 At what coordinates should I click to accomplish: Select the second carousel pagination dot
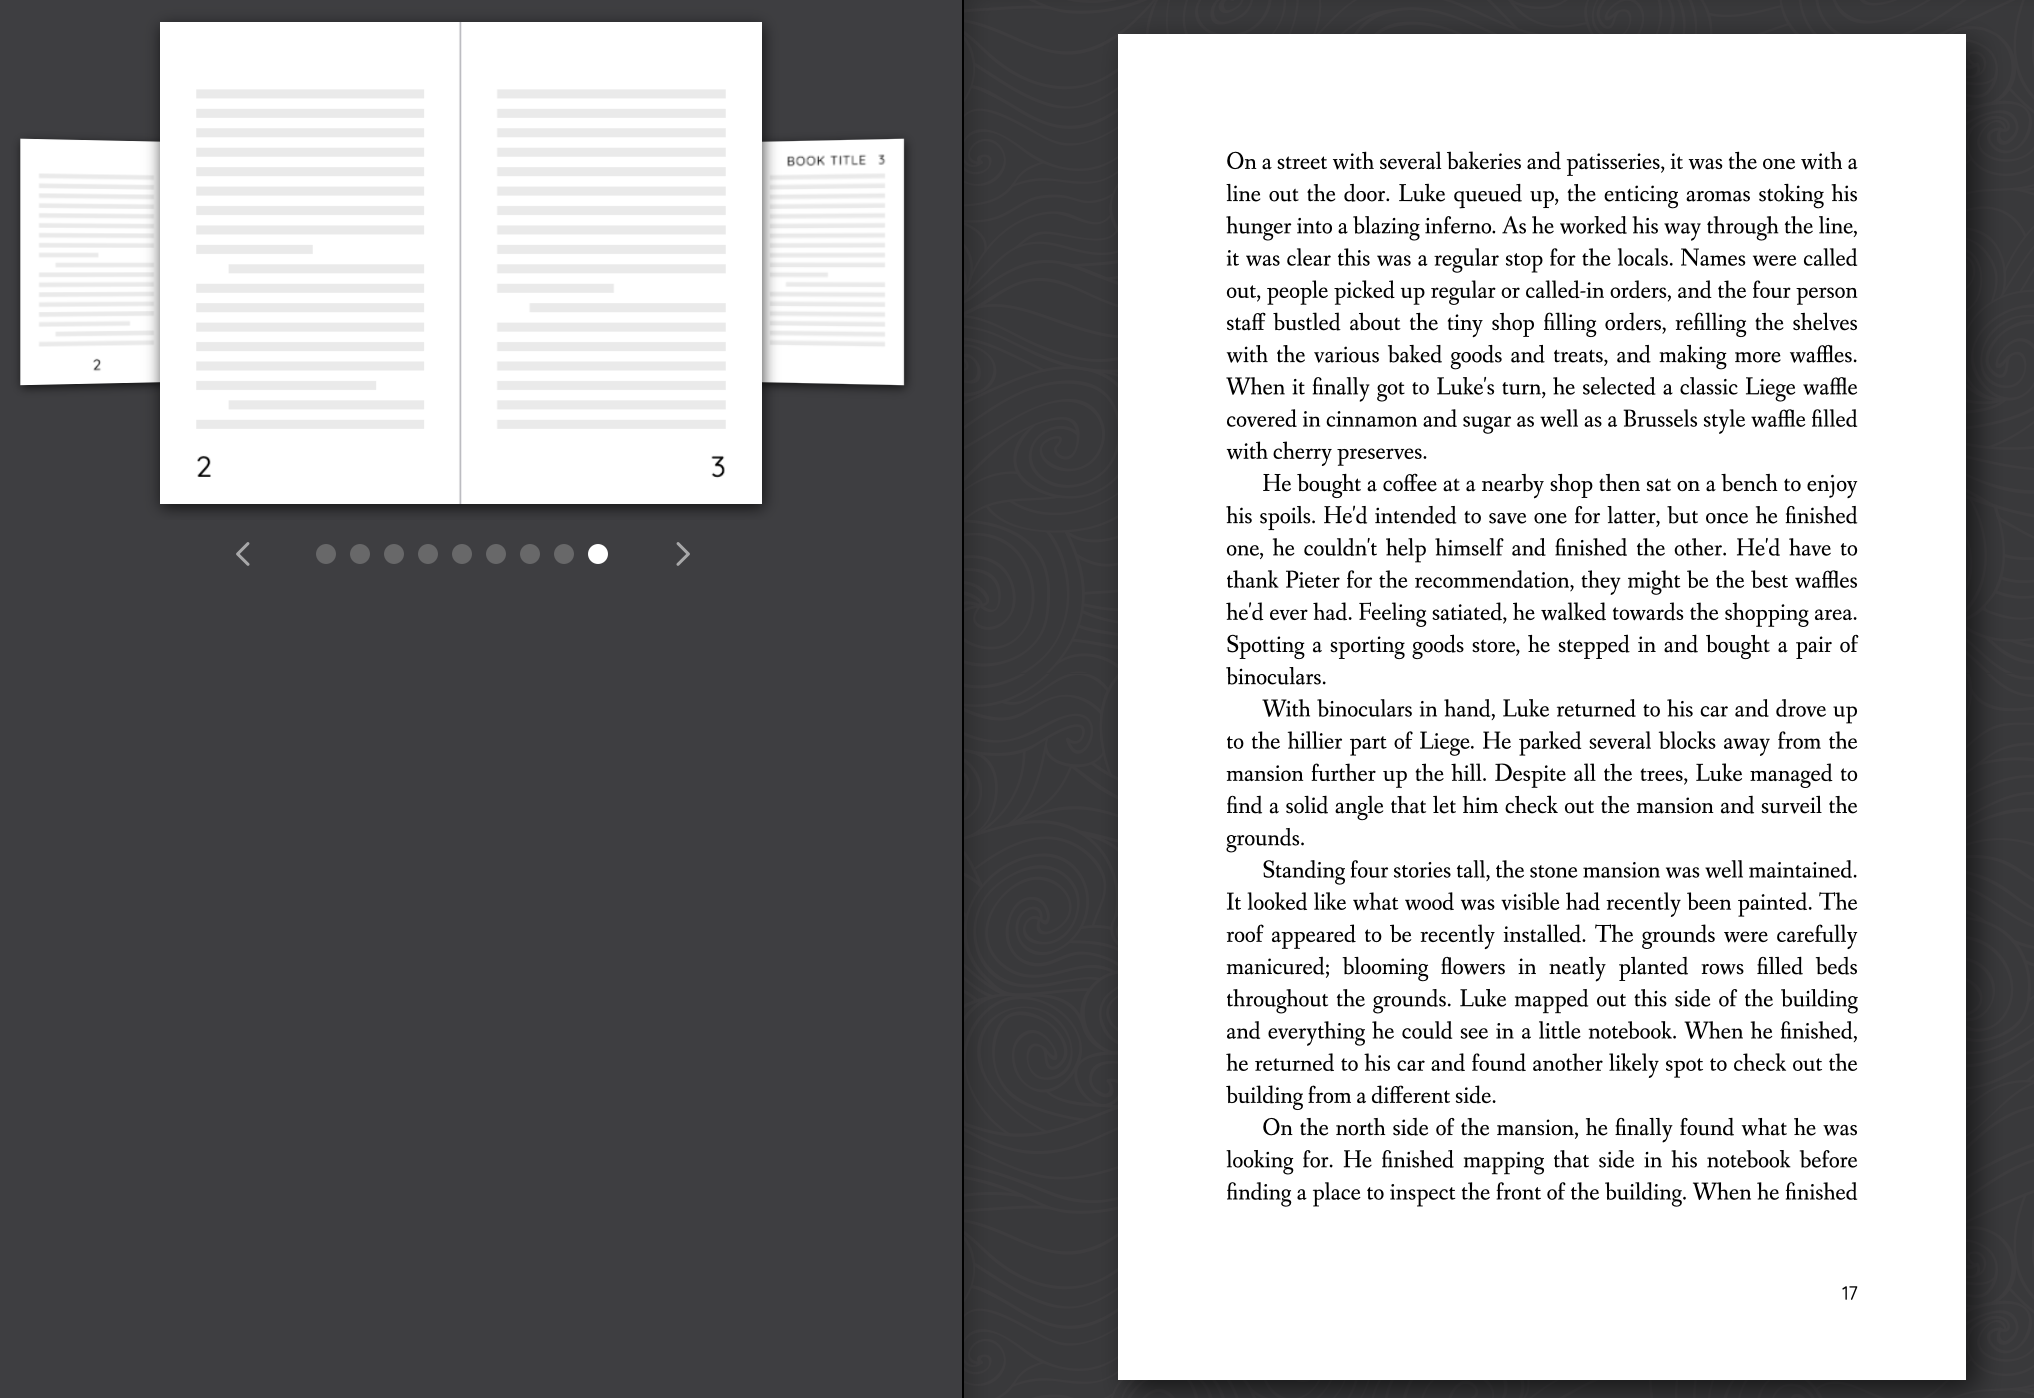[360, 554]
